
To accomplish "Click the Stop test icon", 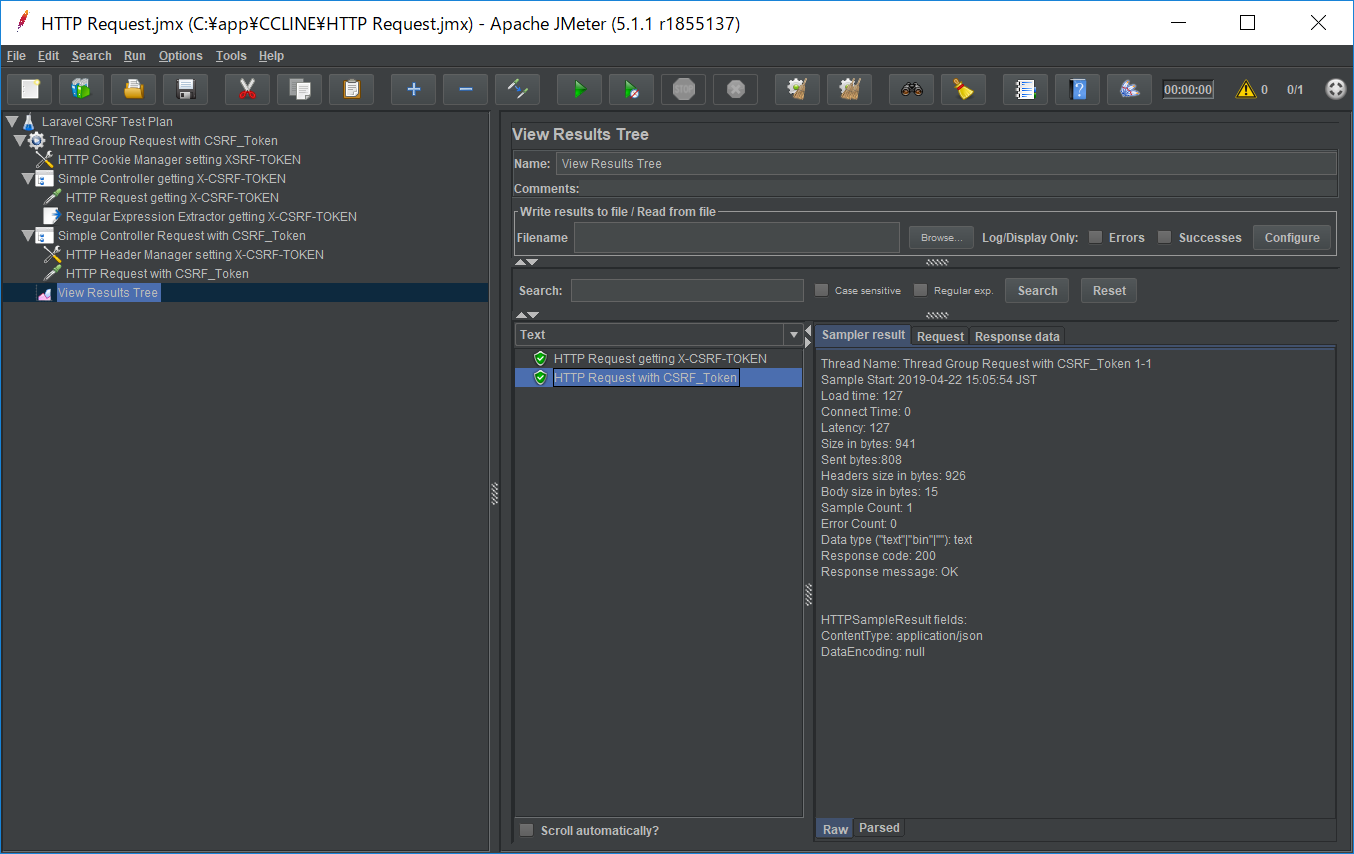I will (x=683, y=89).
